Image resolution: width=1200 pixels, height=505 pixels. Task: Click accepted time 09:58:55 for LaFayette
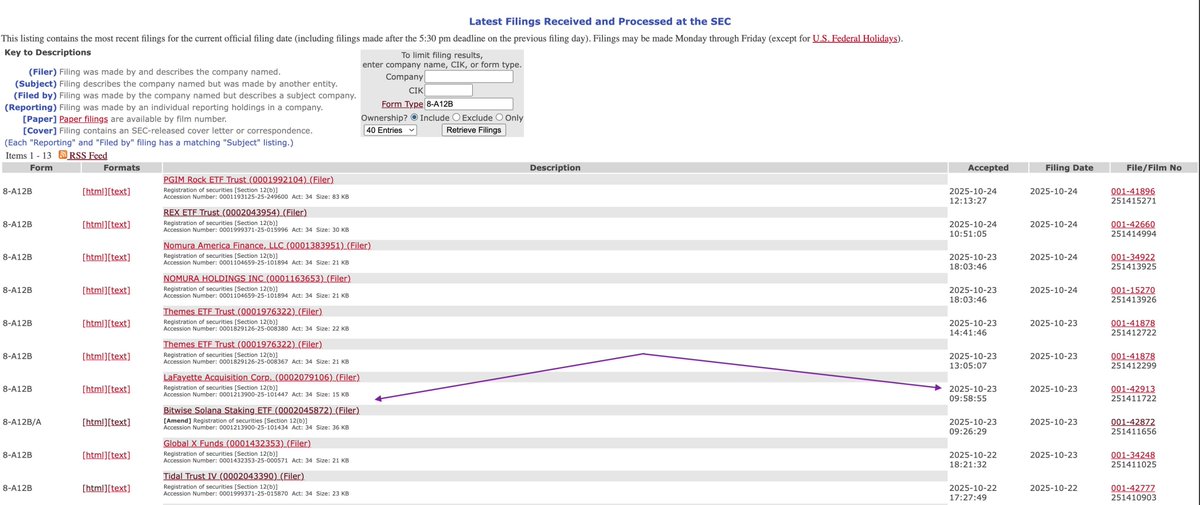(x=968, y=398)
